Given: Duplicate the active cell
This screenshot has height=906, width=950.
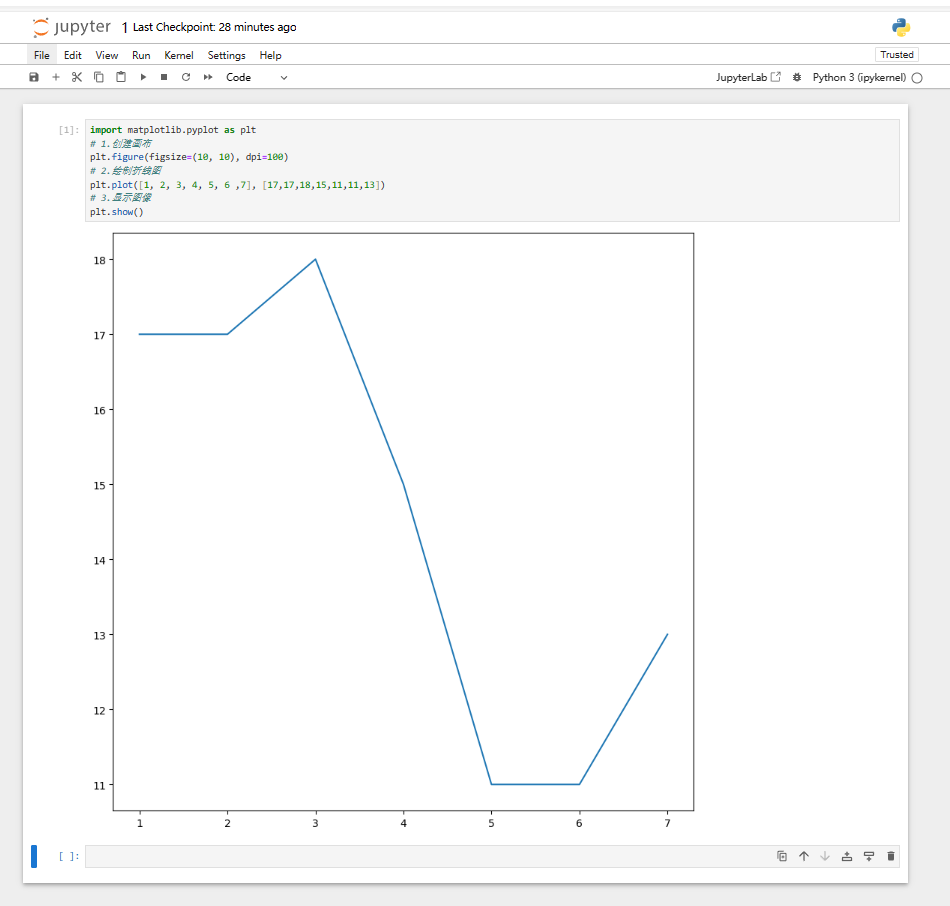Looking at the screenshot, I should tap(782, 856).
